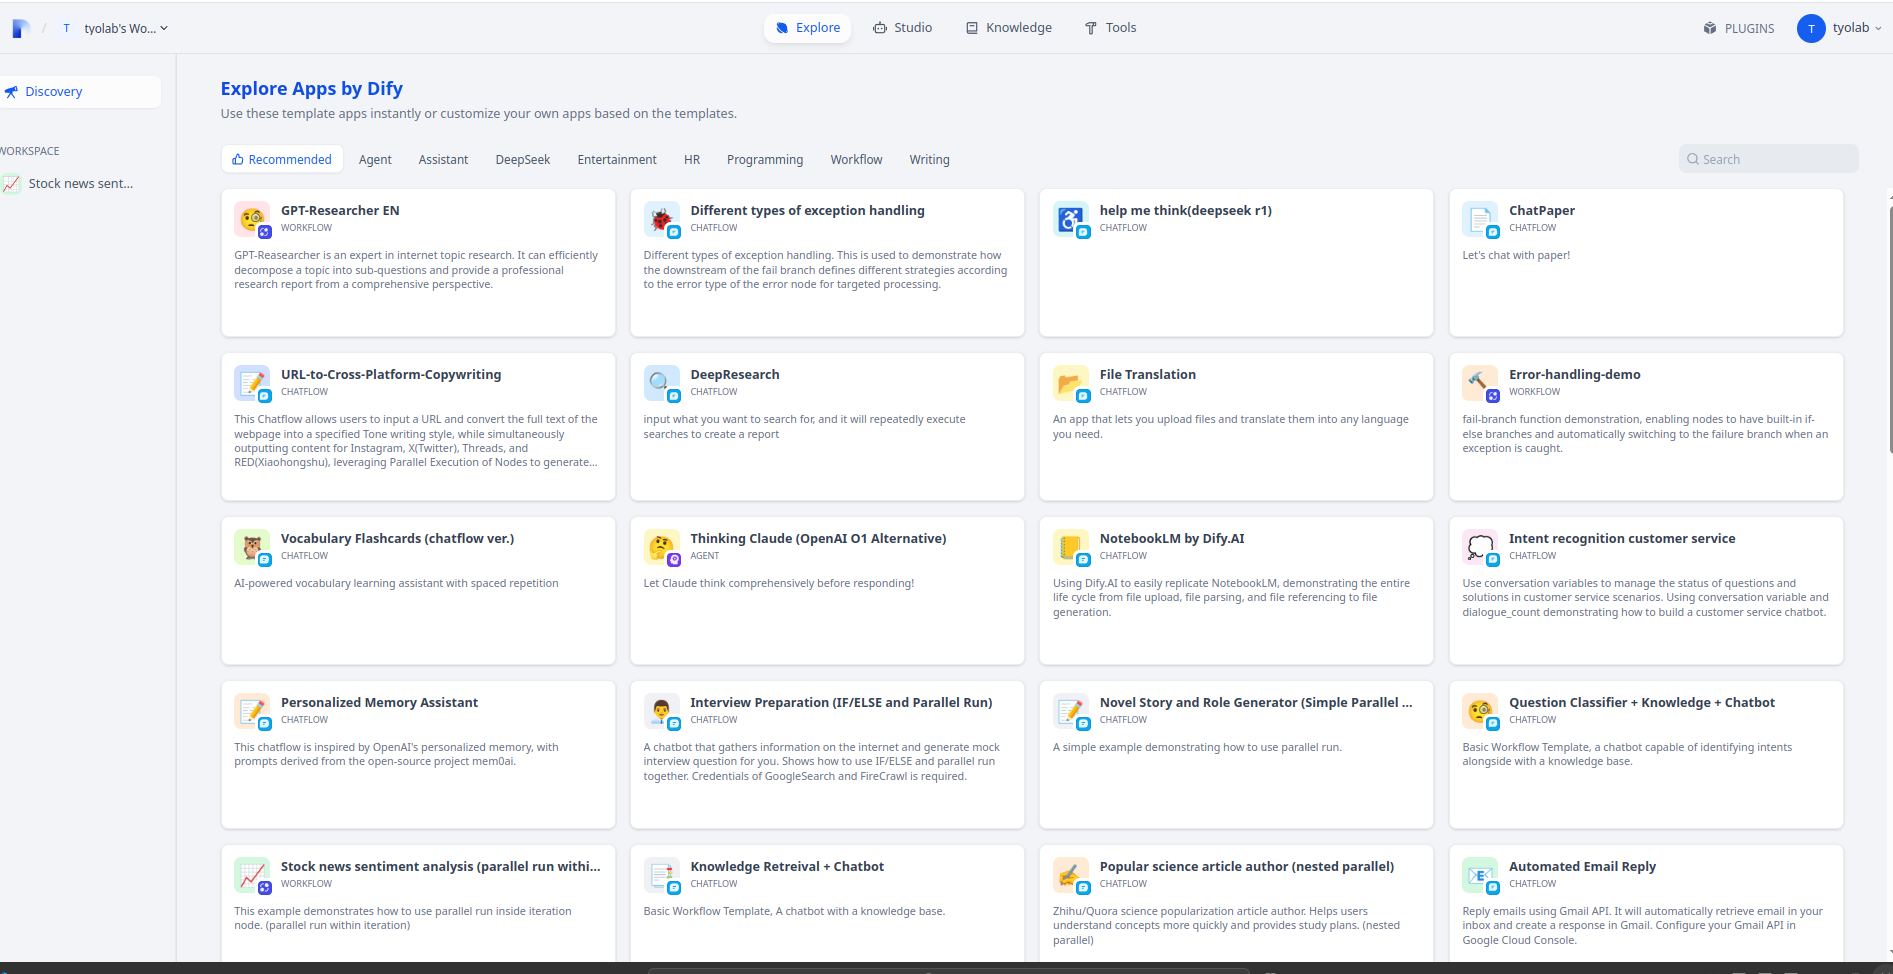The width and height of the screenshot is (1893, 974).
Task: Open the Tools tab
Action: [1110, 28]
